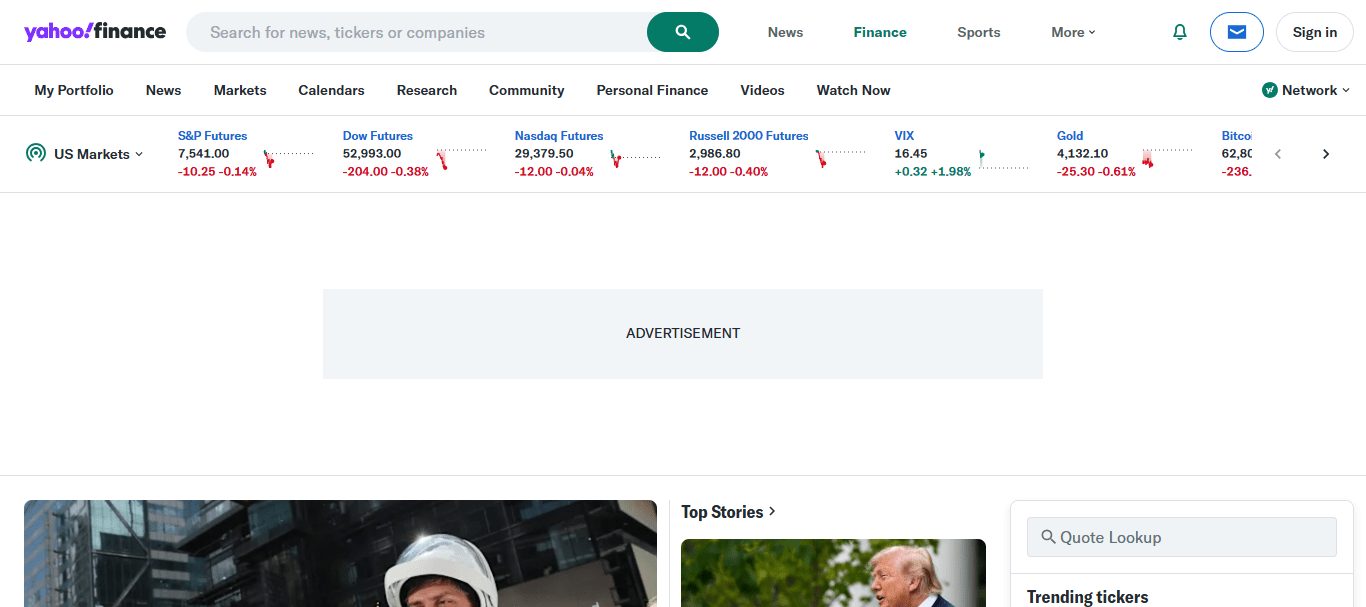The image size is (1366, 607).
Task: Click the Gold price 4,132.10
Action: pyautogui.click(x=1082, y=154)
